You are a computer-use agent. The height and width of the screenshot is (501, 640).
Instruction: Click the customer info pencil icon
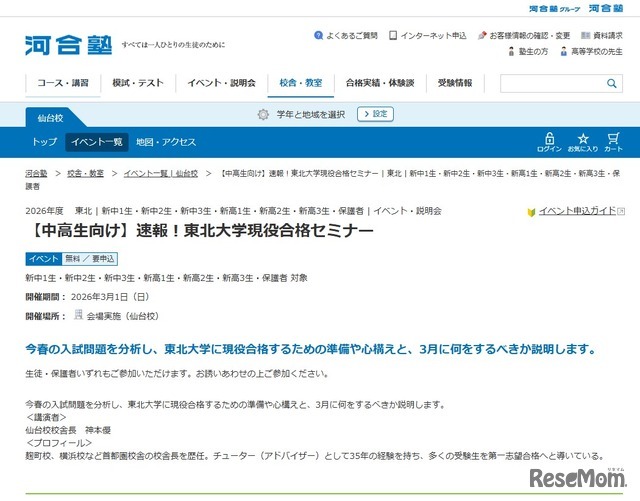click(x=482, y=36)
